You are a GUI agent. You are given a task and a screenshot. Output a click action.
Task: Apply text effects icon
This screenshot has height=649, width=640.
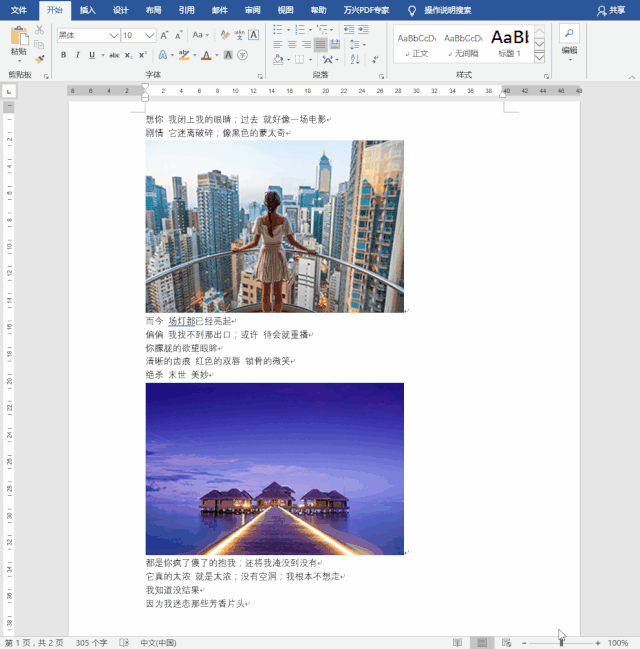pos(163,55)
